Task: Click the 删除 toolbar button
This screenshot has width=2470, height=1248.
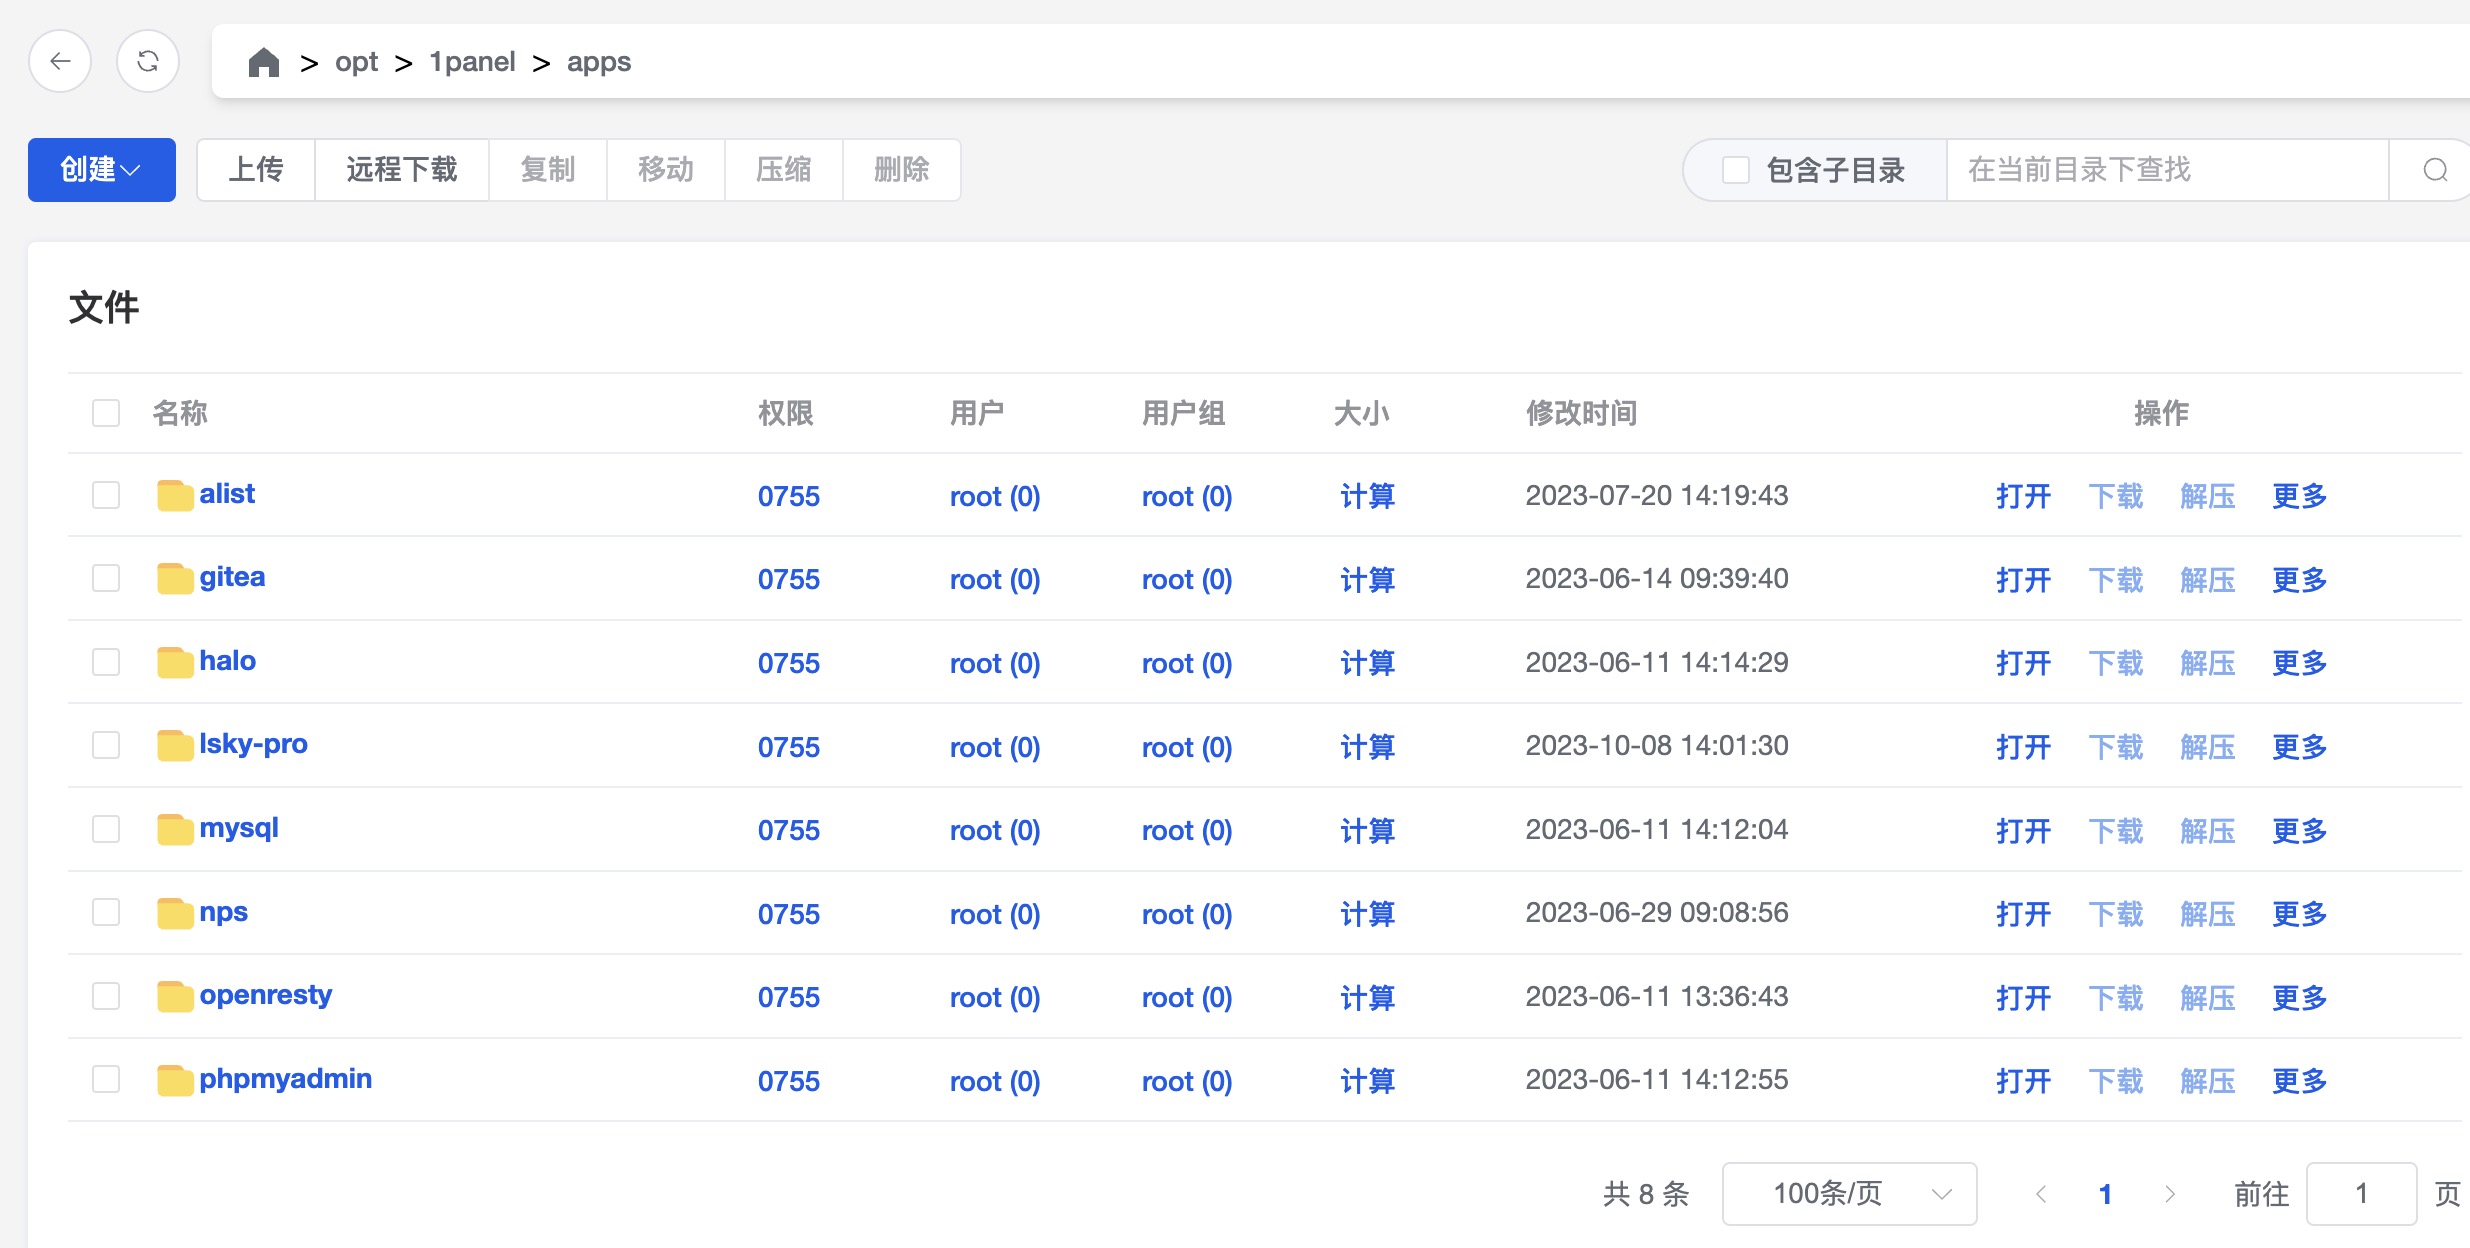Action: pyautogui.click(x=902, y=170)
